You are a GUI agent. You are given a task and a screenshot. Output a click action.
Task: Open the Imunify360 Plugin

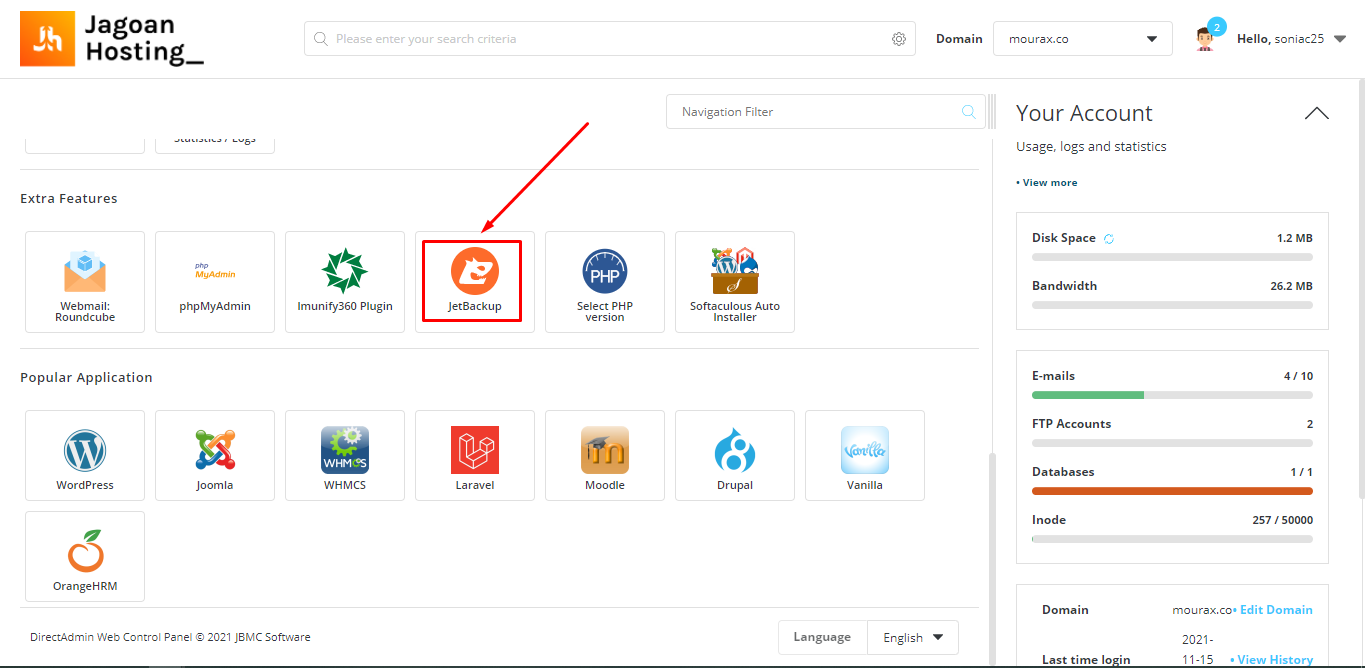(345, 282)
